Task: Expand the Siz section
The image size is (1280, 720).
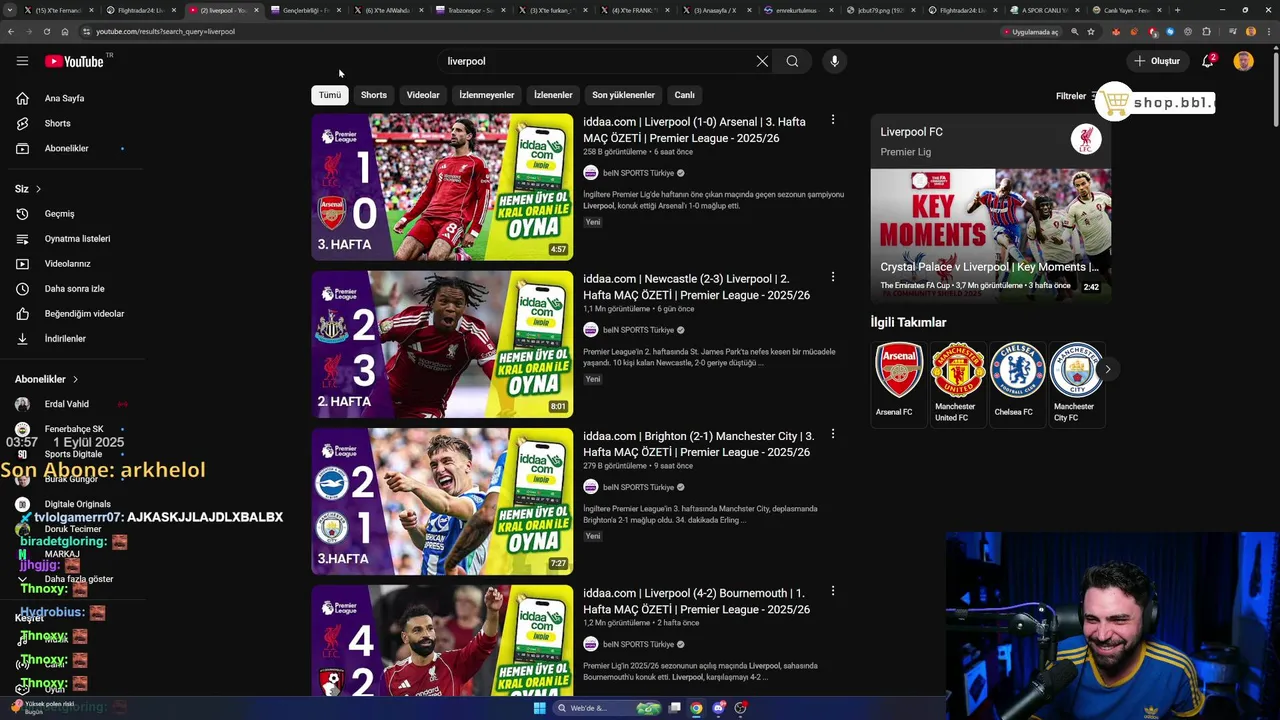Action: 28,189
